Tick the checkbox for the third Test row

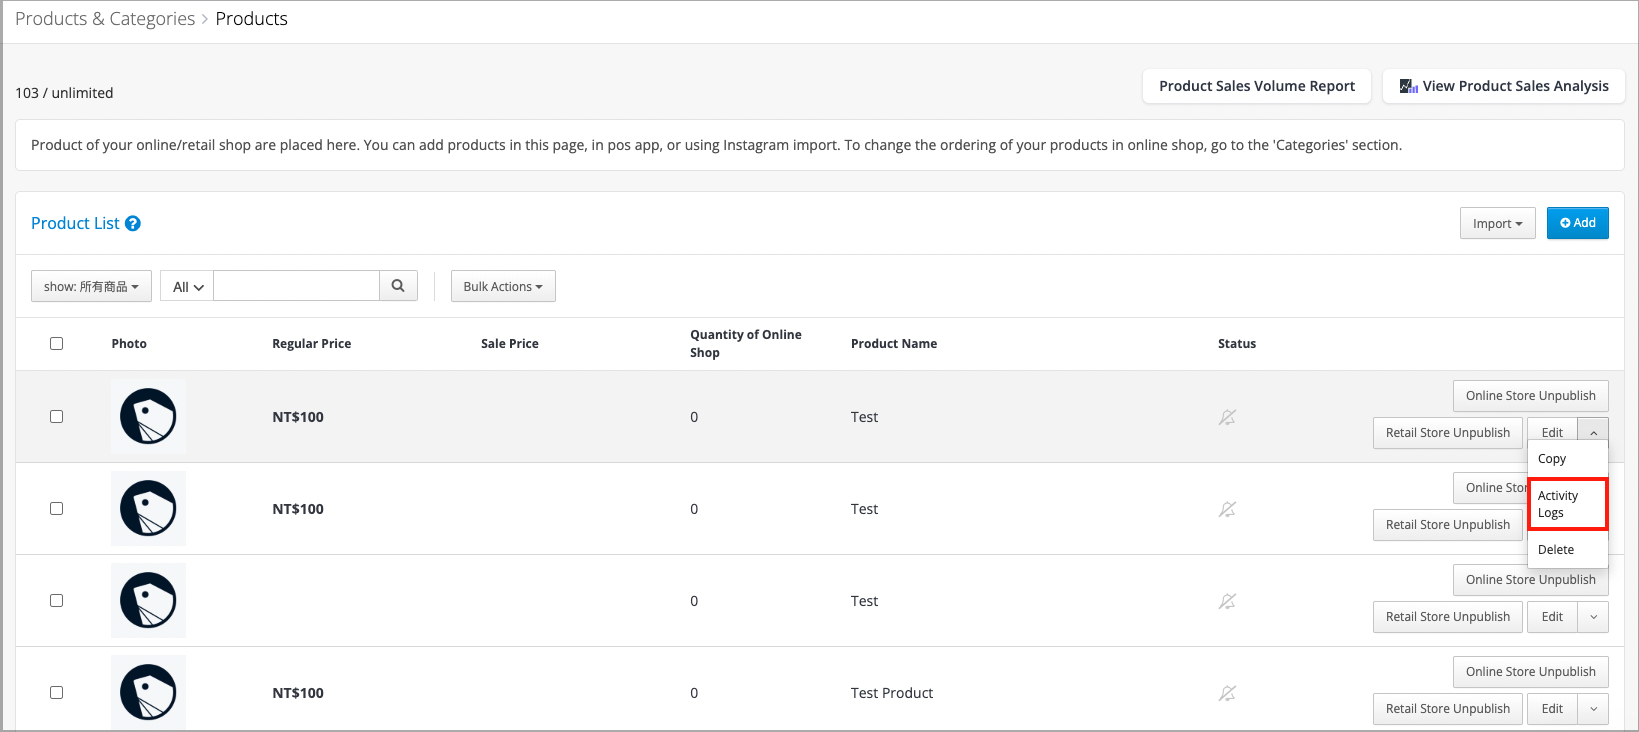pos(56,600)
